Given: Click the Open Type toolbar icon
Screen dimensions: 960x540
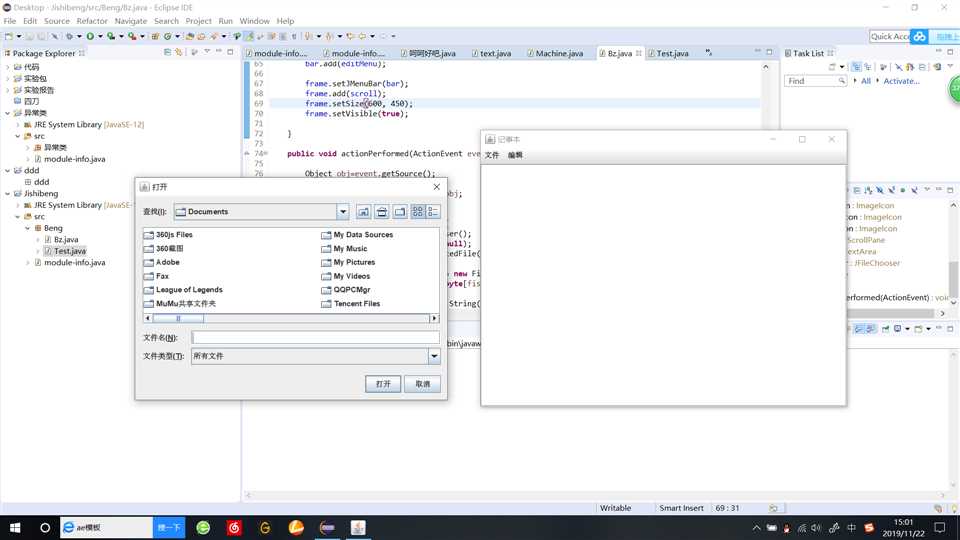Looking at the screenshot, I should click(190, 36).
